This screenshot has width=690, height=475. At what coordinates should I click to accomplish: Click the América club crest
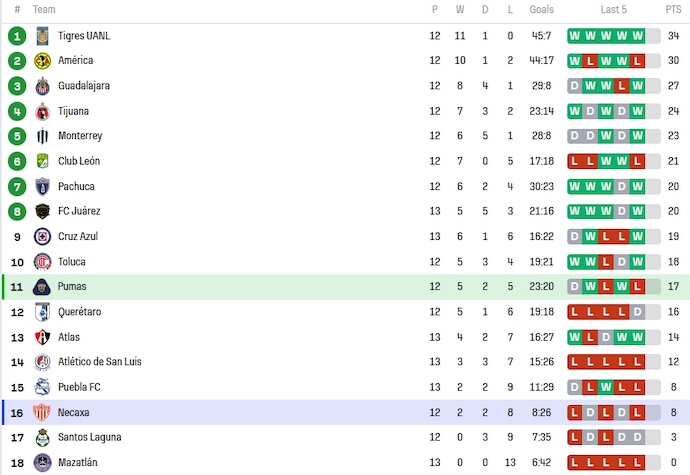[43, 61]
